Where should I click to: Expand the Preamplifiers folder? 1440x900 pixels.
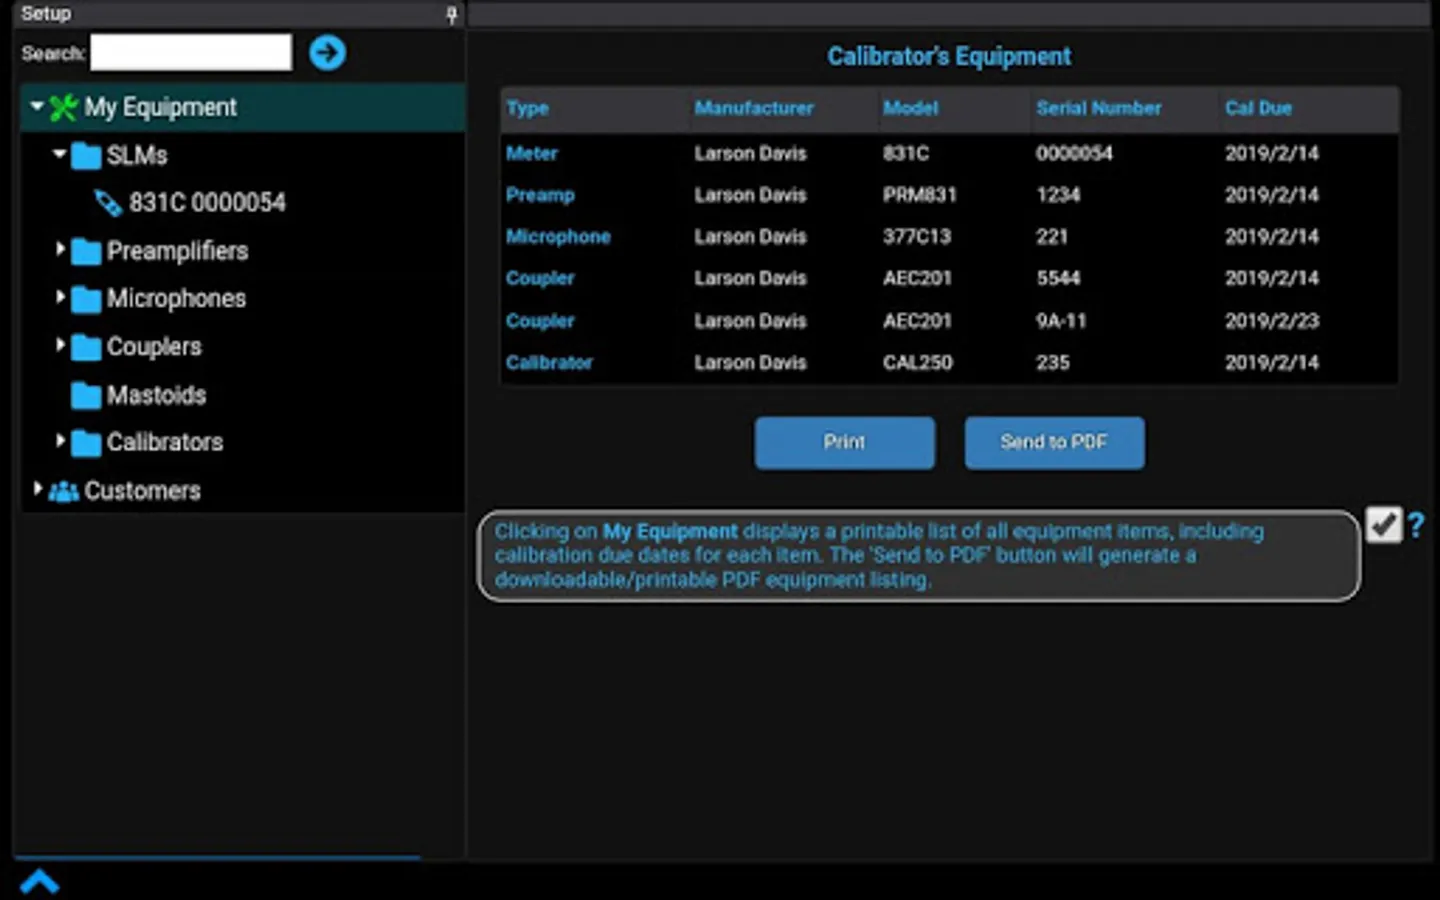(60, 249)
